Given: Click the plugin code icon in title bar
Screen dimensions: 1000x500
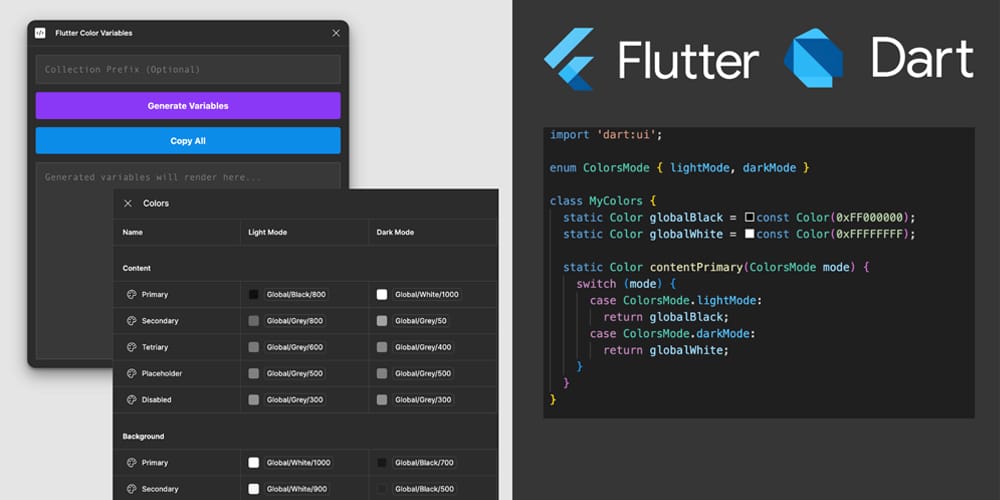Looking at the screenshot, I should 40,33.
